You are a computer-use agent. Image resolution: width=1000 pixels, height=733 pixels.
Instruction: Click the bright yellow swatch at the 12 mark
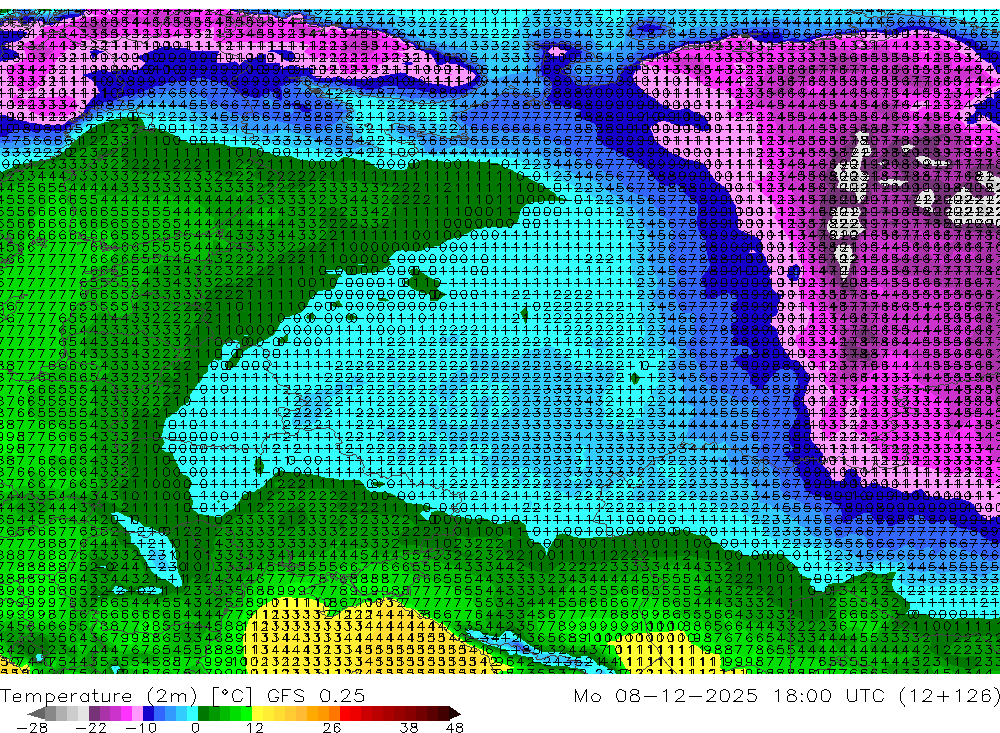[257, 713]
